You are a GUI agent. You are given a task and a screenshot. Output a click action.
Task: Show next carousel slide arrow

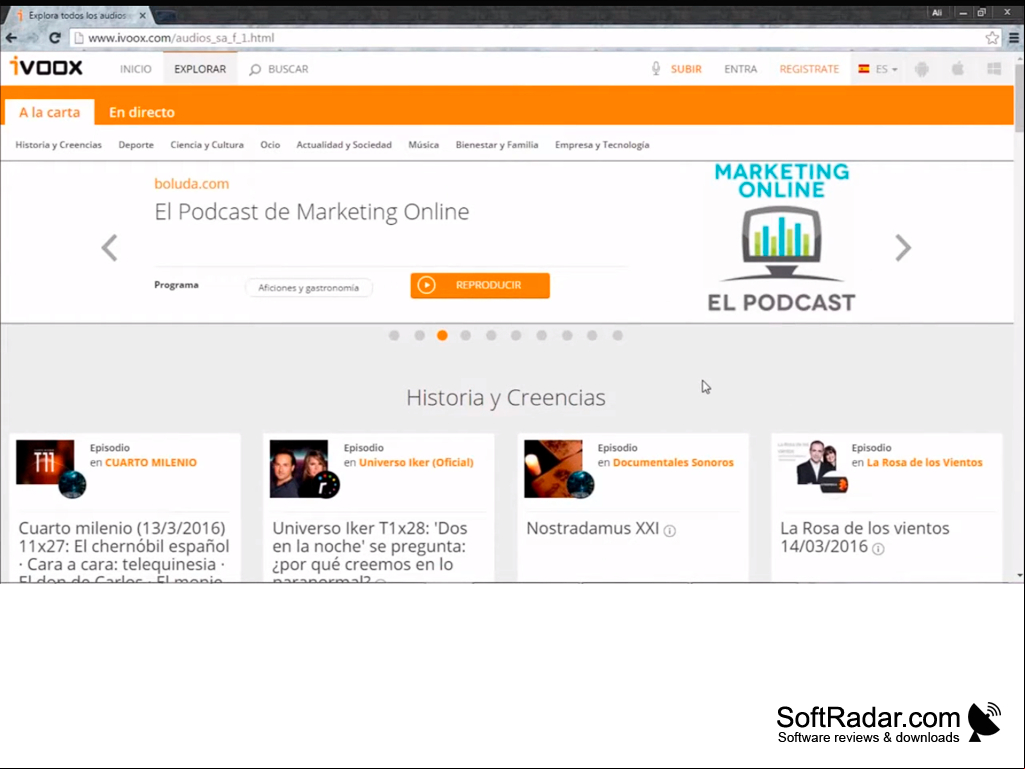click(903, 248)
